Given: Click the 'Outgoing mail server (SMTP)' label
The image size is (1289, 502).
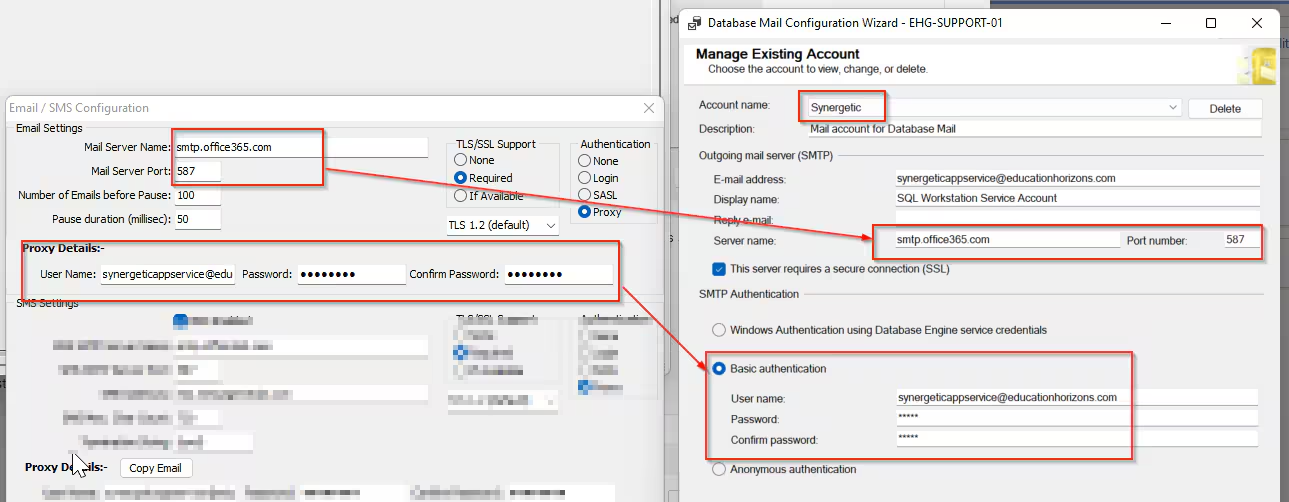Looking at the screenshot, I should pos(765,155).
